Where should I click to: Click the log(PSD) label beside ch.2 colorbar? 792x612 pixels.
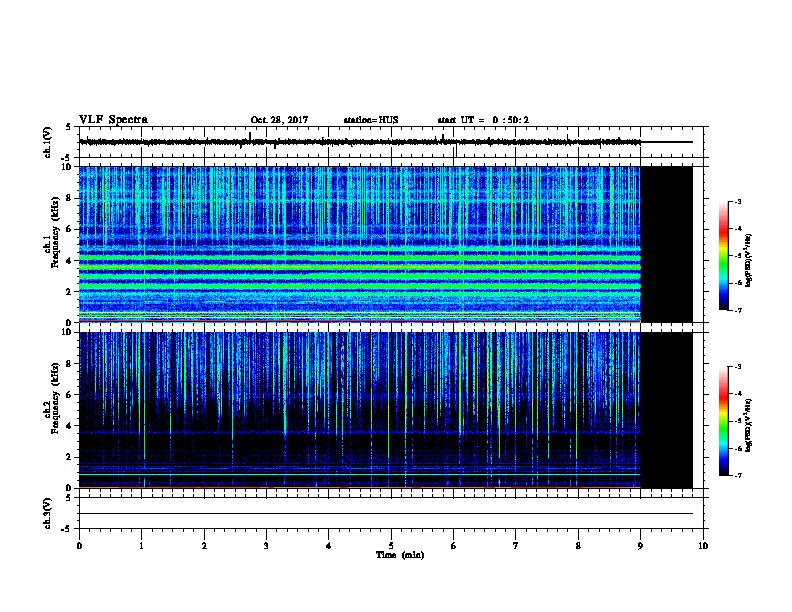748,425
